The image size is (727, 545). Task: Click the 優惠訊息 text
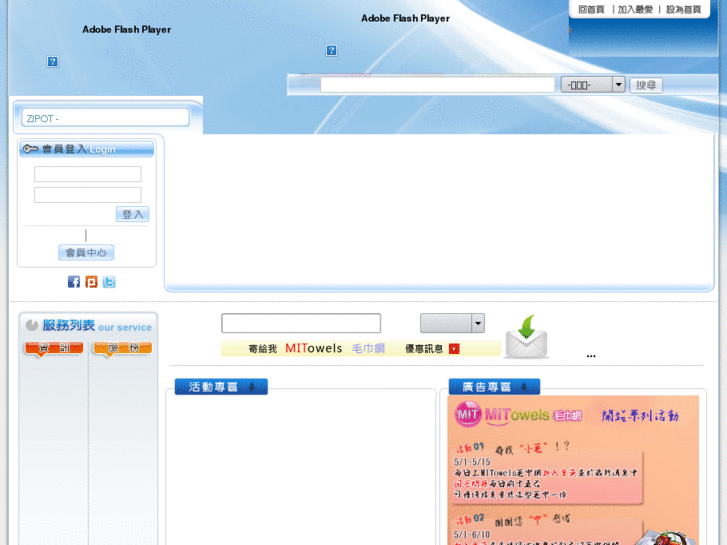pos(424,349)
